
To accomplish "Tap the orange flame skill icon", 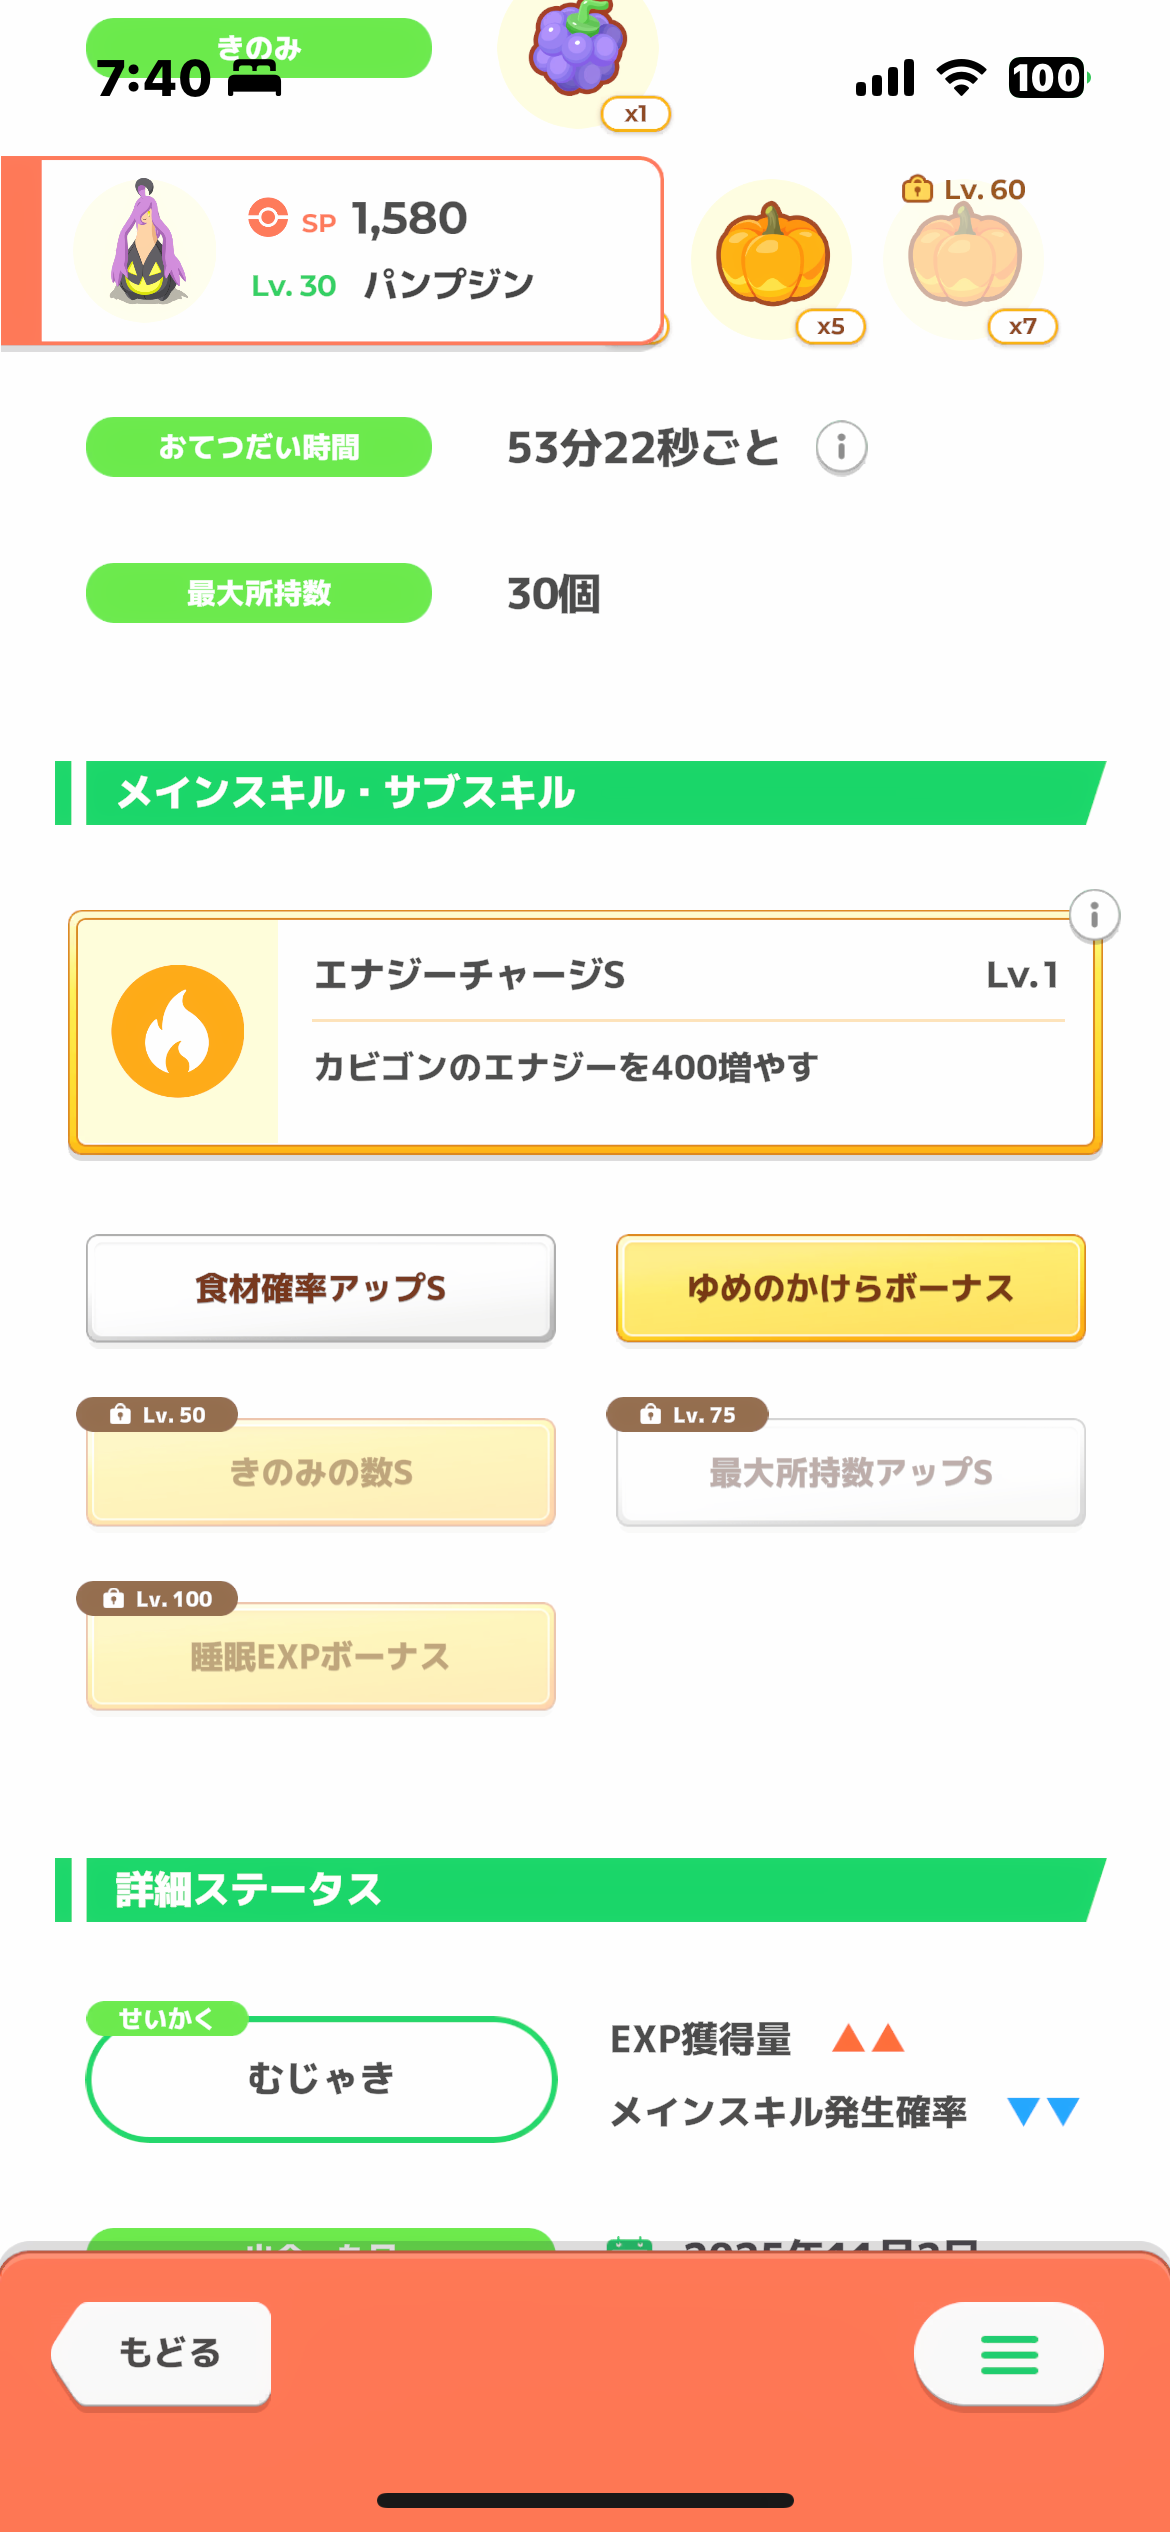I will [x=178, y=1031].
